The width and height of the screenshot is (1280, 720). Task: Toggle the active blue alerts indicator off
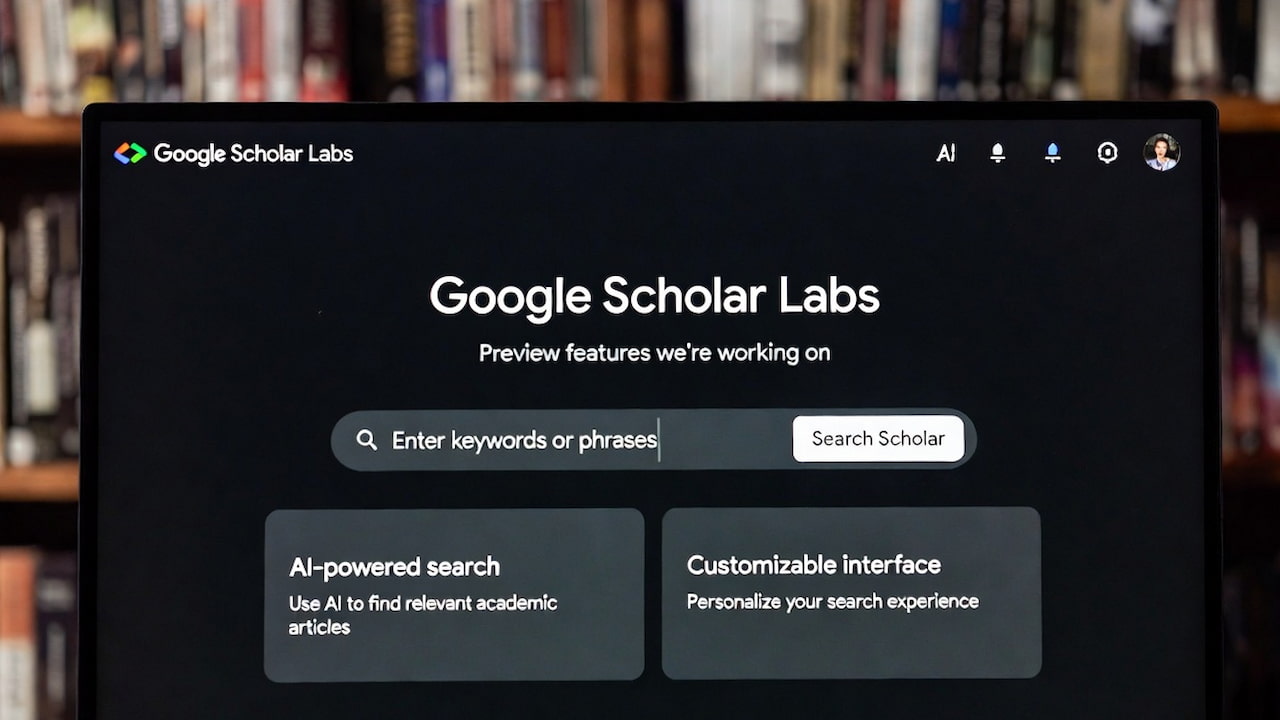coord(1052,153)
